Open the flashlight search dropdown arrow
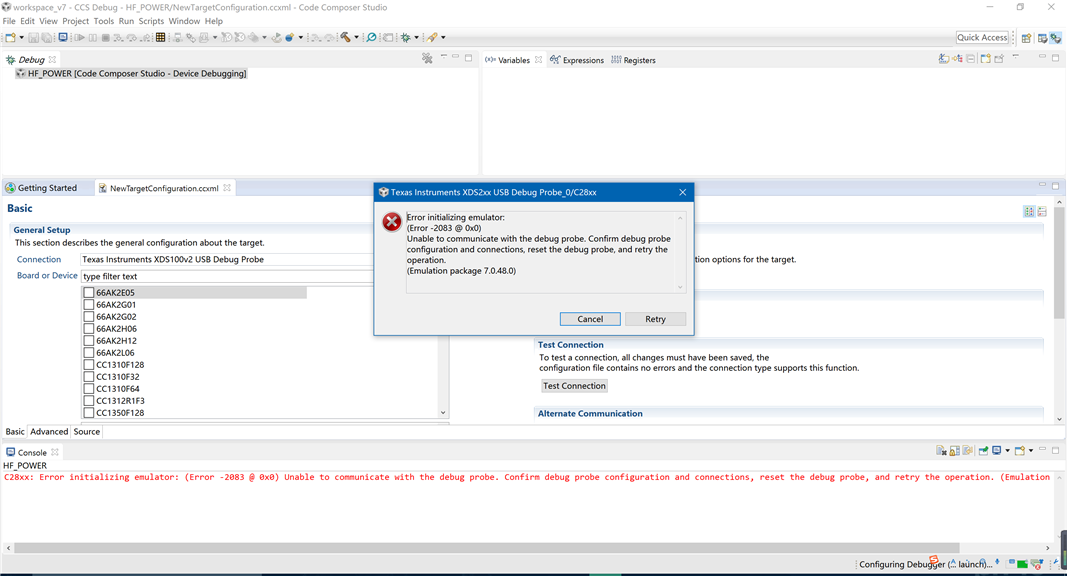1067x576 pixels. tap(443, 37)
